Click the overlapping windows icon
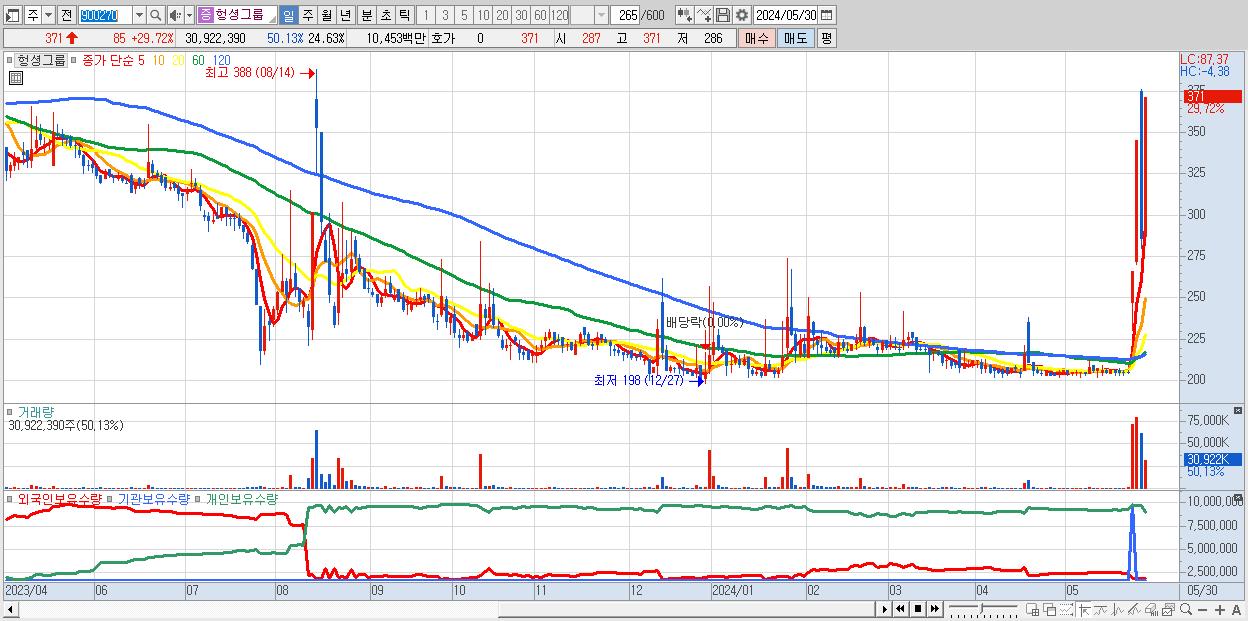 [x=1049, y=609]
